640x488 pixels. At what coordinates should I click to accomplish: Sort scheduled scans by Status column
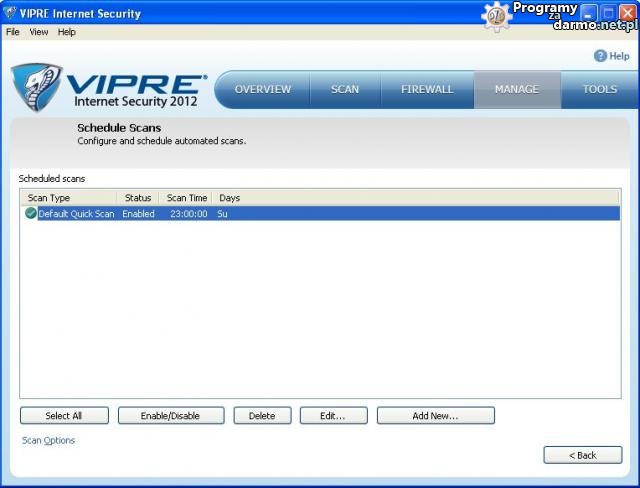click(x=138, y=198)
